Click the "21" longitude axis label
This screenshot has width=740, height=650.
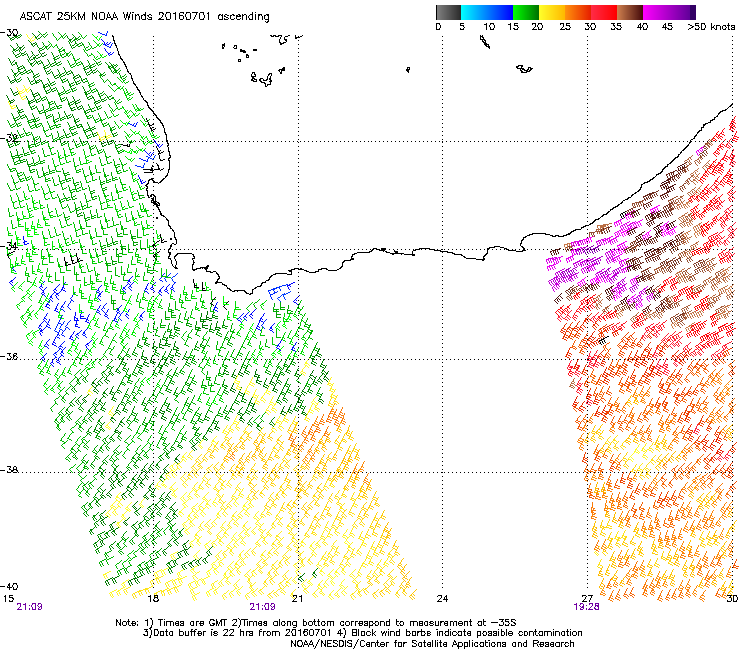(x=297, y=599)
